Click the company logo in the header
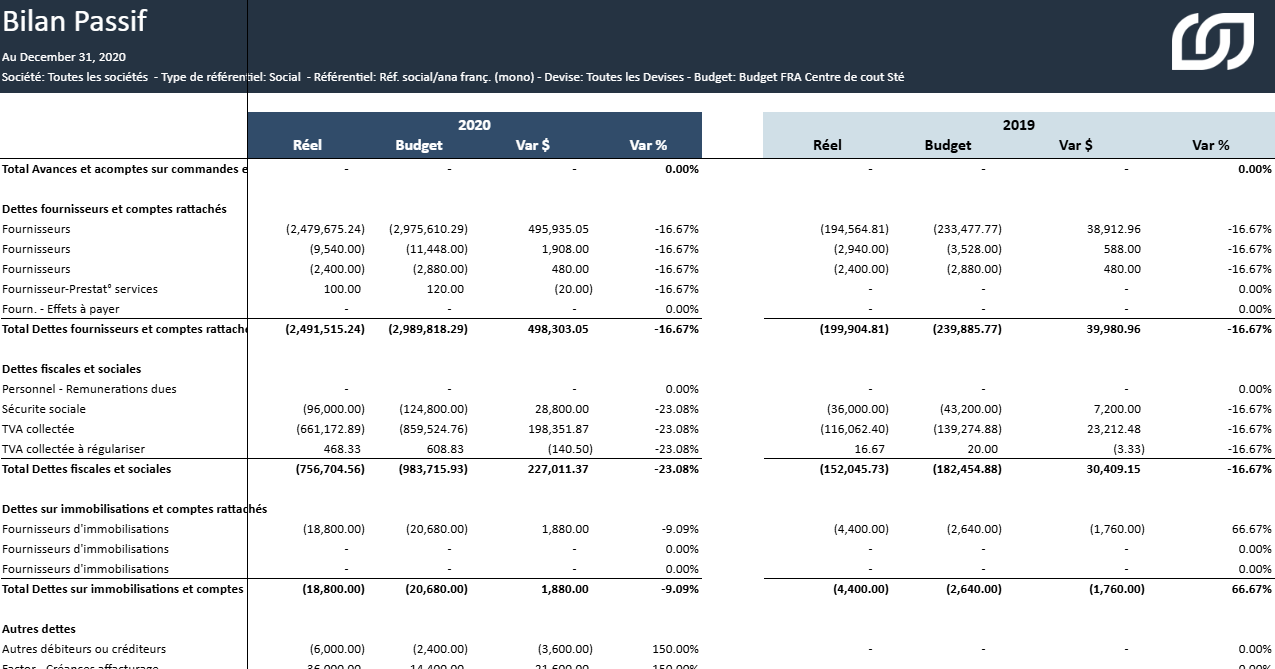The width and height of the screenshot is (1275, 669). [x=1213, y=42]
